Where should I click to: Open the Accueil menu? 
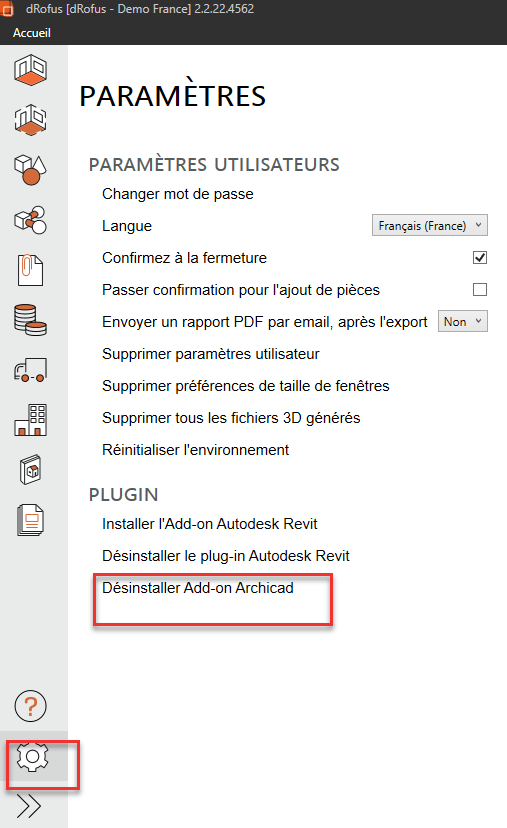pos(32,33)
